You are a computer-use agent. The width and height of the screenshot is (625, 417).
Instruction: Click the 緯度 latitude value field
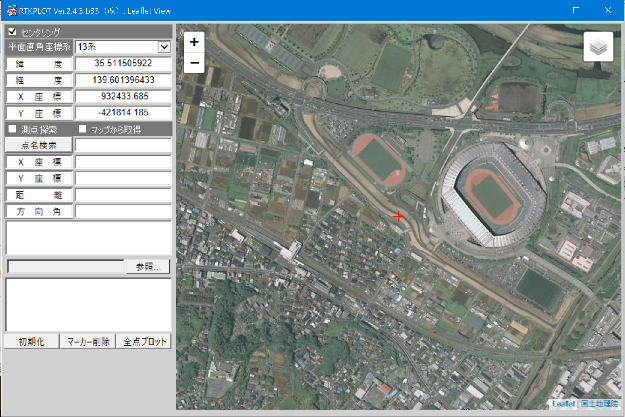[x=123, y=63]
